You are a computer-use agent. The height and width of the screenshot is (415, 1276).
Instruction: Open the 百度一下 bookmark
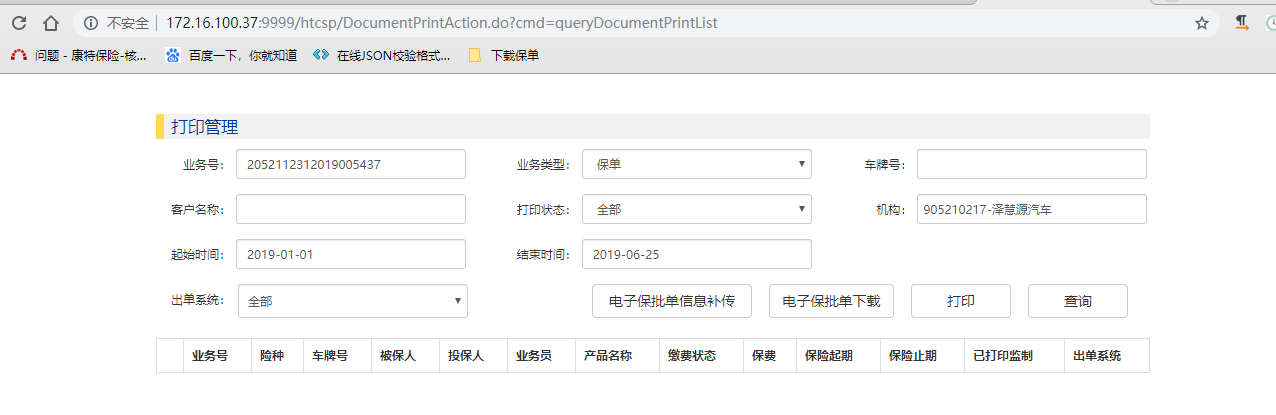tap(232, 56)
